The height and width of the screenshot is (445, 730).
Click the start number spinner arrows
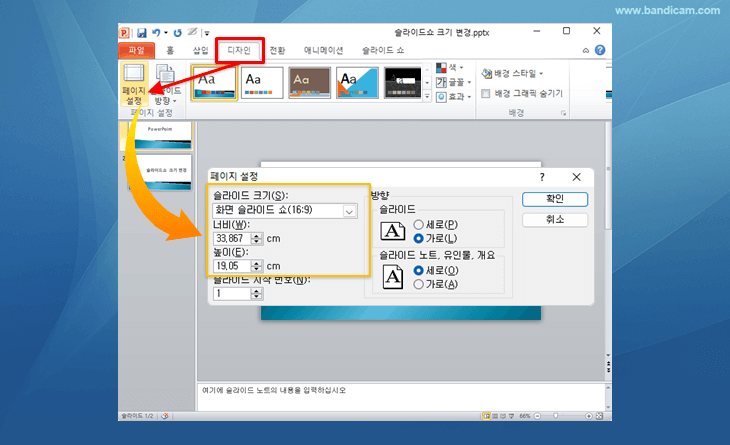(257, 294)
